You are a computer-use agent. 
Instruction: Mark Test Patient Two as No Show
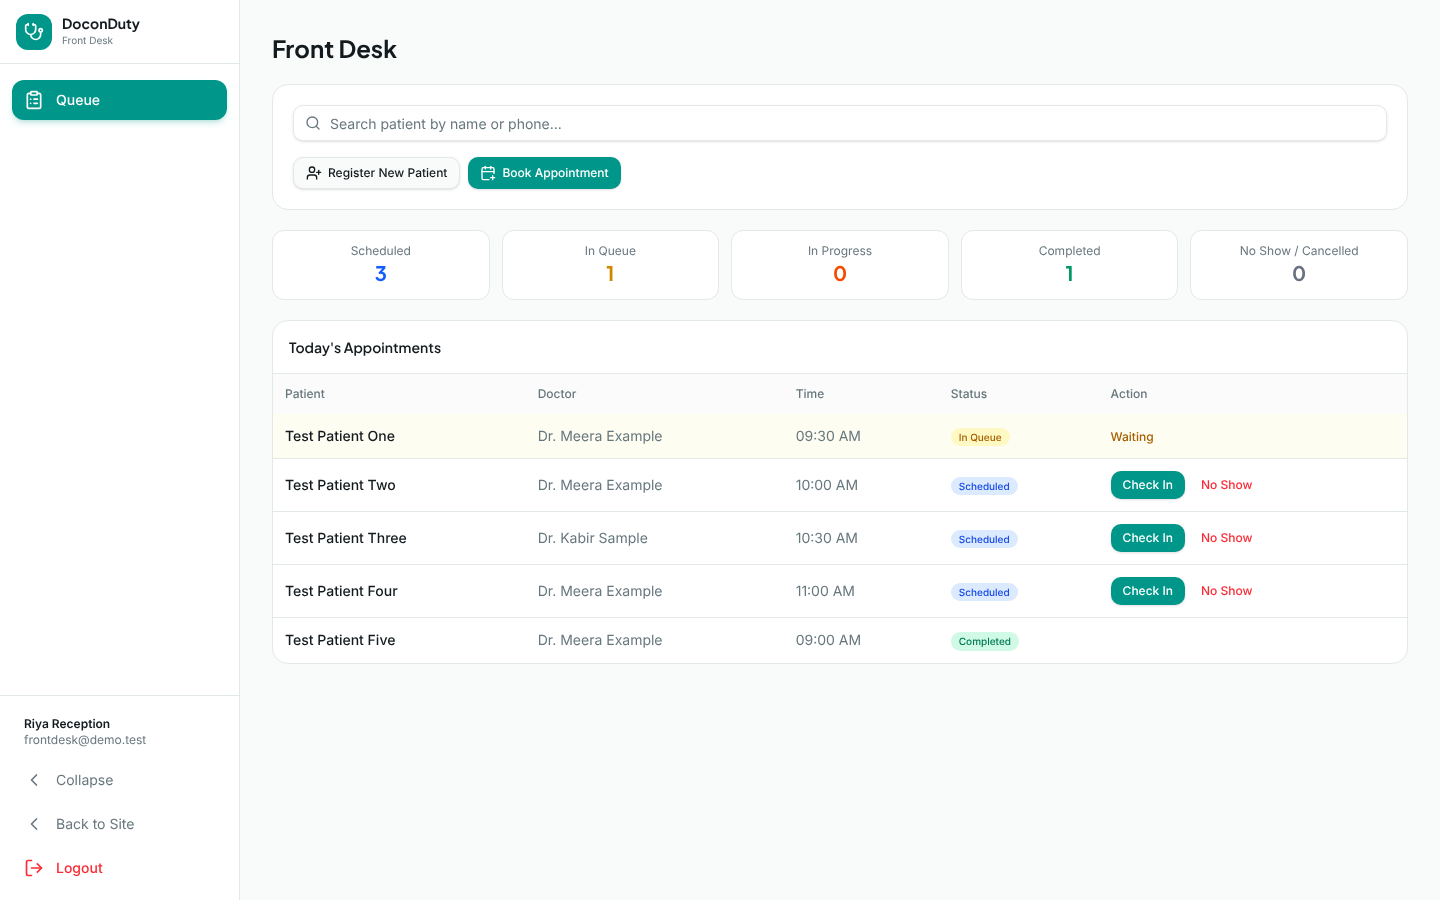tap(1226, 485)
